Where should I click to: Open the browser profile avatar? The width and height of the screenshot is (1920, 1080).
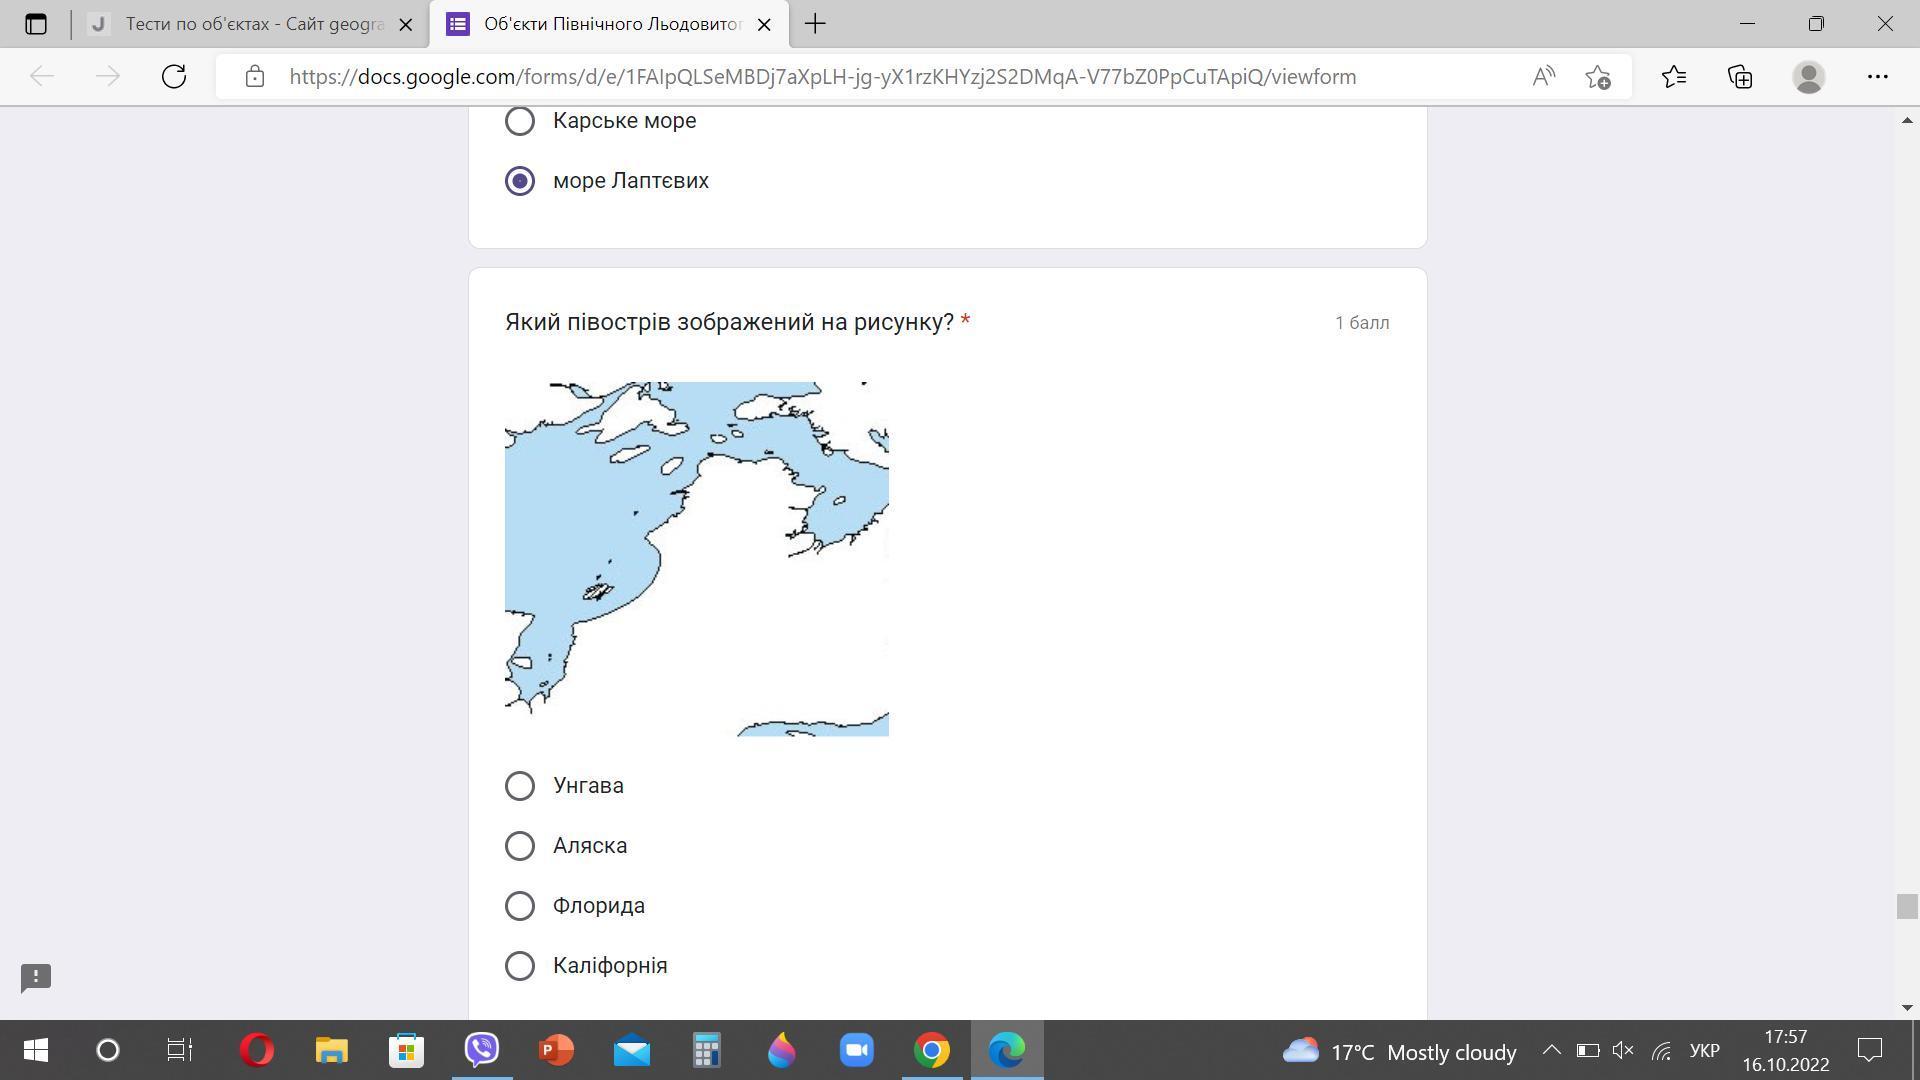(1808, 77)
